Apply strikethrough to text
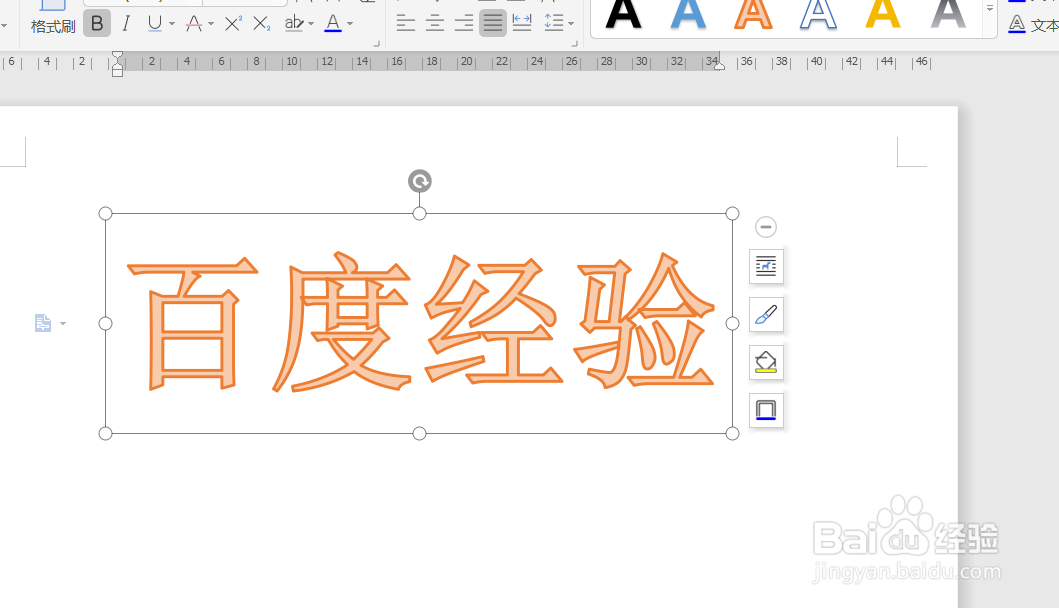The width and height of the screenshot is (1059, 608). [x=194, y=24]
